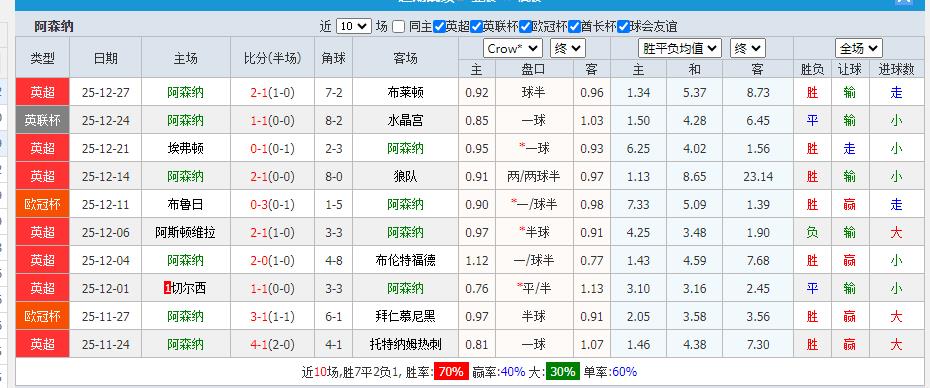
Task: Select the 阿森纳 team heading
Action: 54,27
